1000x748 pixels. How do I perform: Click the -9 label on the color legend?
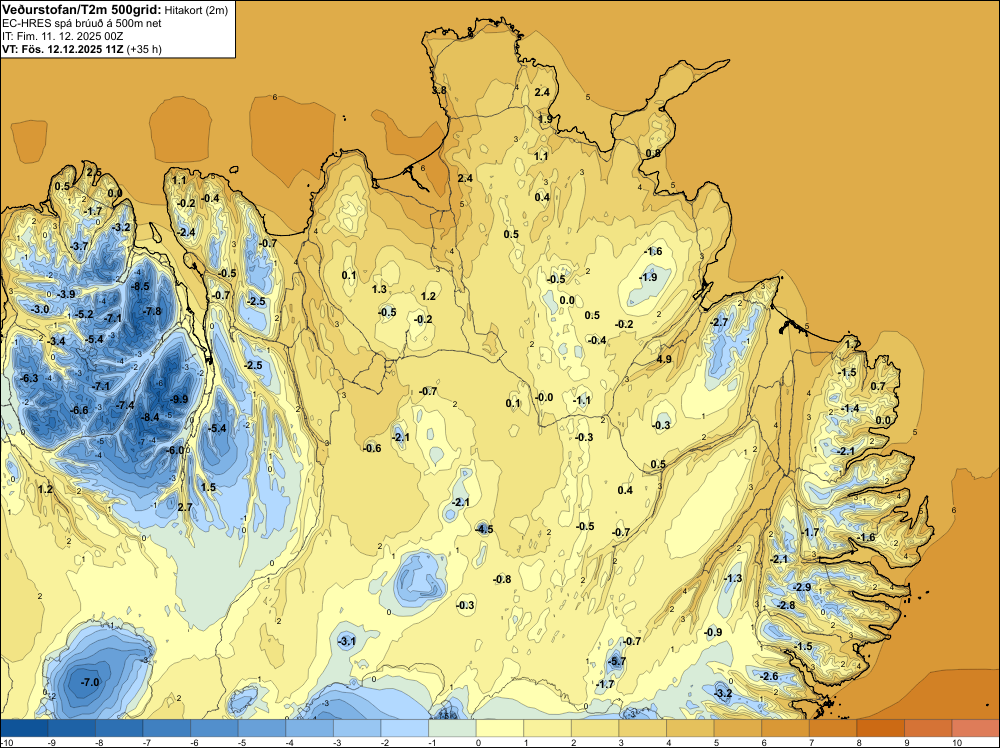51,742
